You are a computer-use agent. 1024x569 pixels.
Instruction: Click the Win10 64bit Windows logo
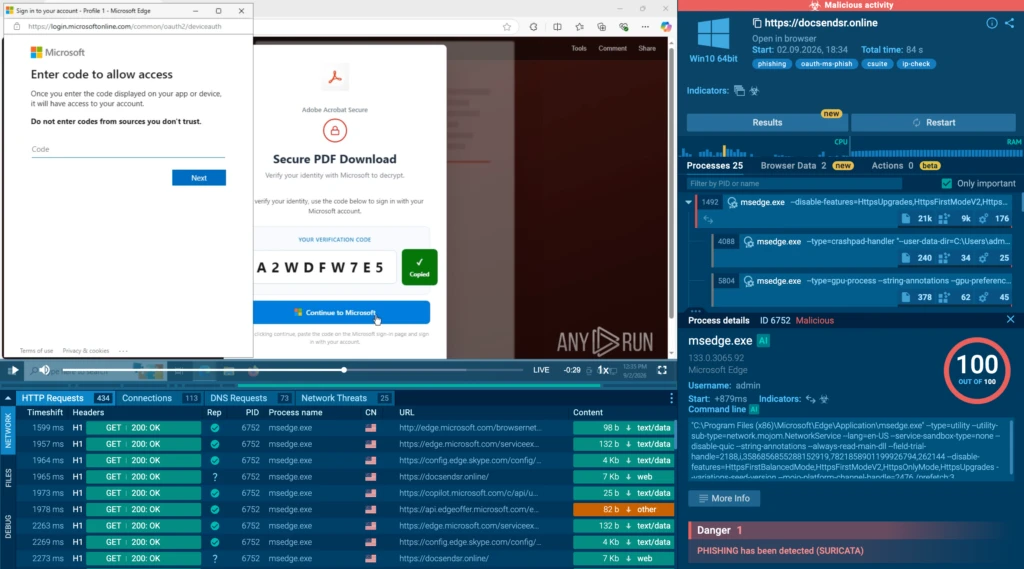(x=713, y=34)
